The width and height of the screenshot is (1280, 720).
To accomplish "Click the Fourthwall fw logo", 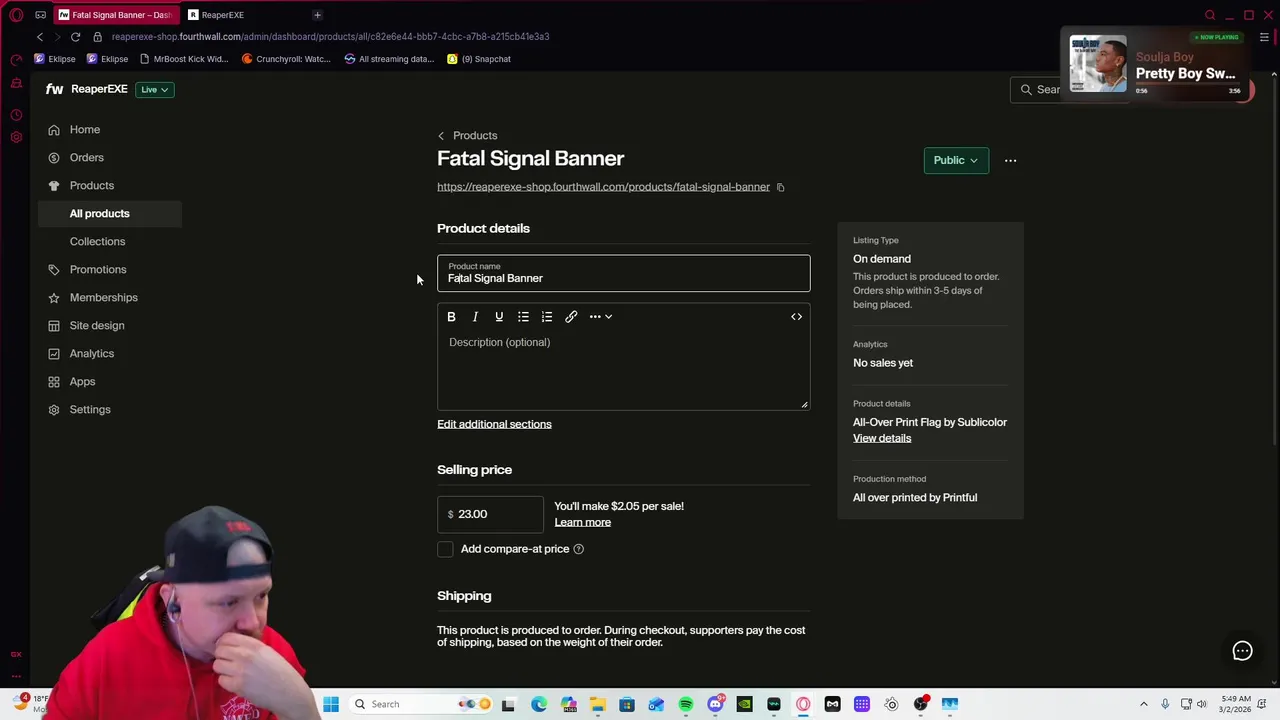I will tap(54, 89).
